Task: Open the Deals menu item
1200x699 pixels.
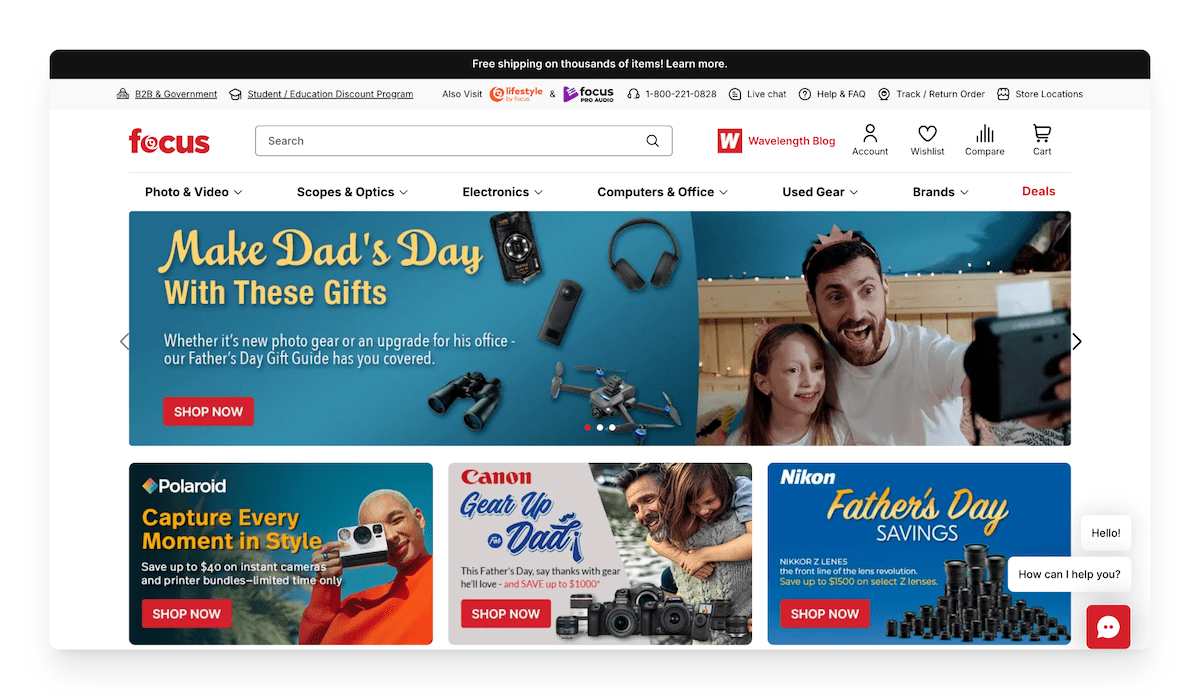Action: [1038, 191]
